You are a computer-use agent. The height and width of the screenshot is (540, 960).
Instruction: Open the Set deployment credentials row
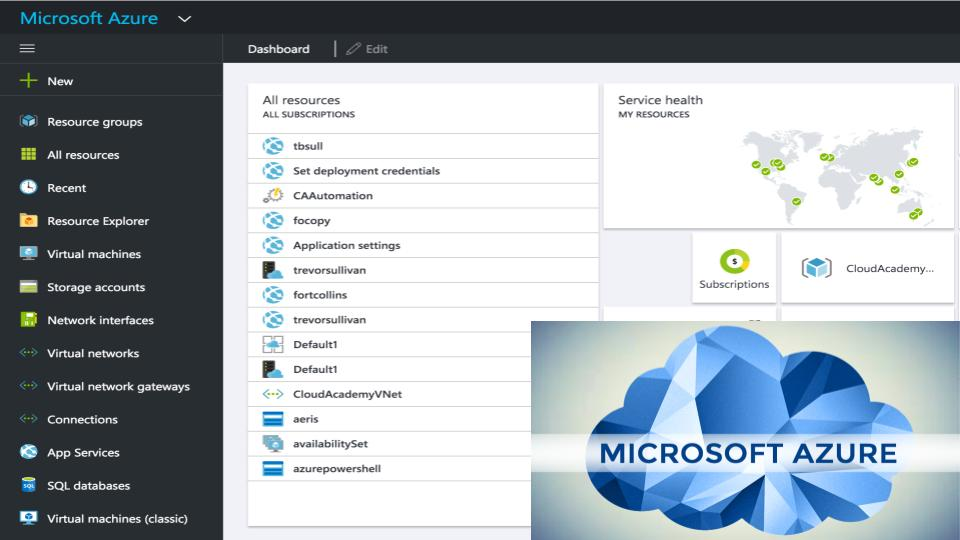423,171
